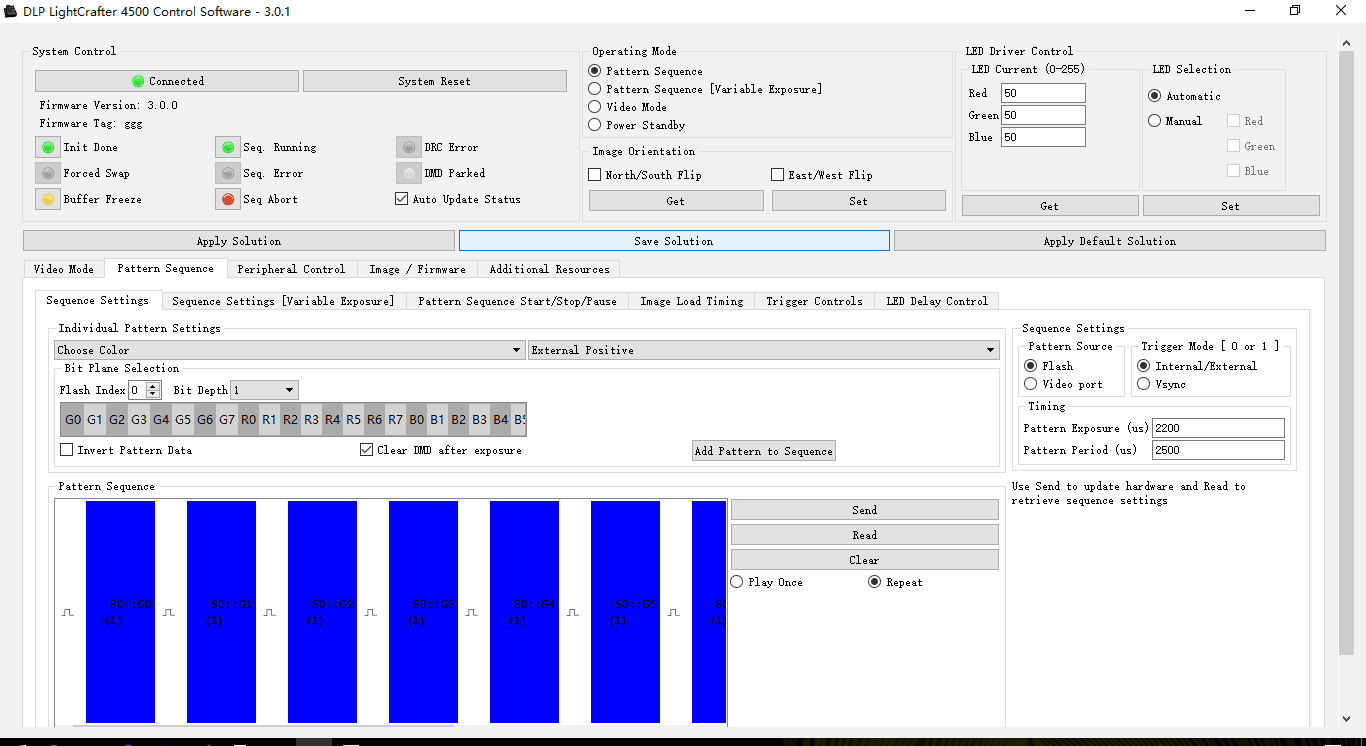The height and width of the screenshot is (746, 1366).
Task: Click the Forced Swap status indicator
Action: (x=48, y=173)
